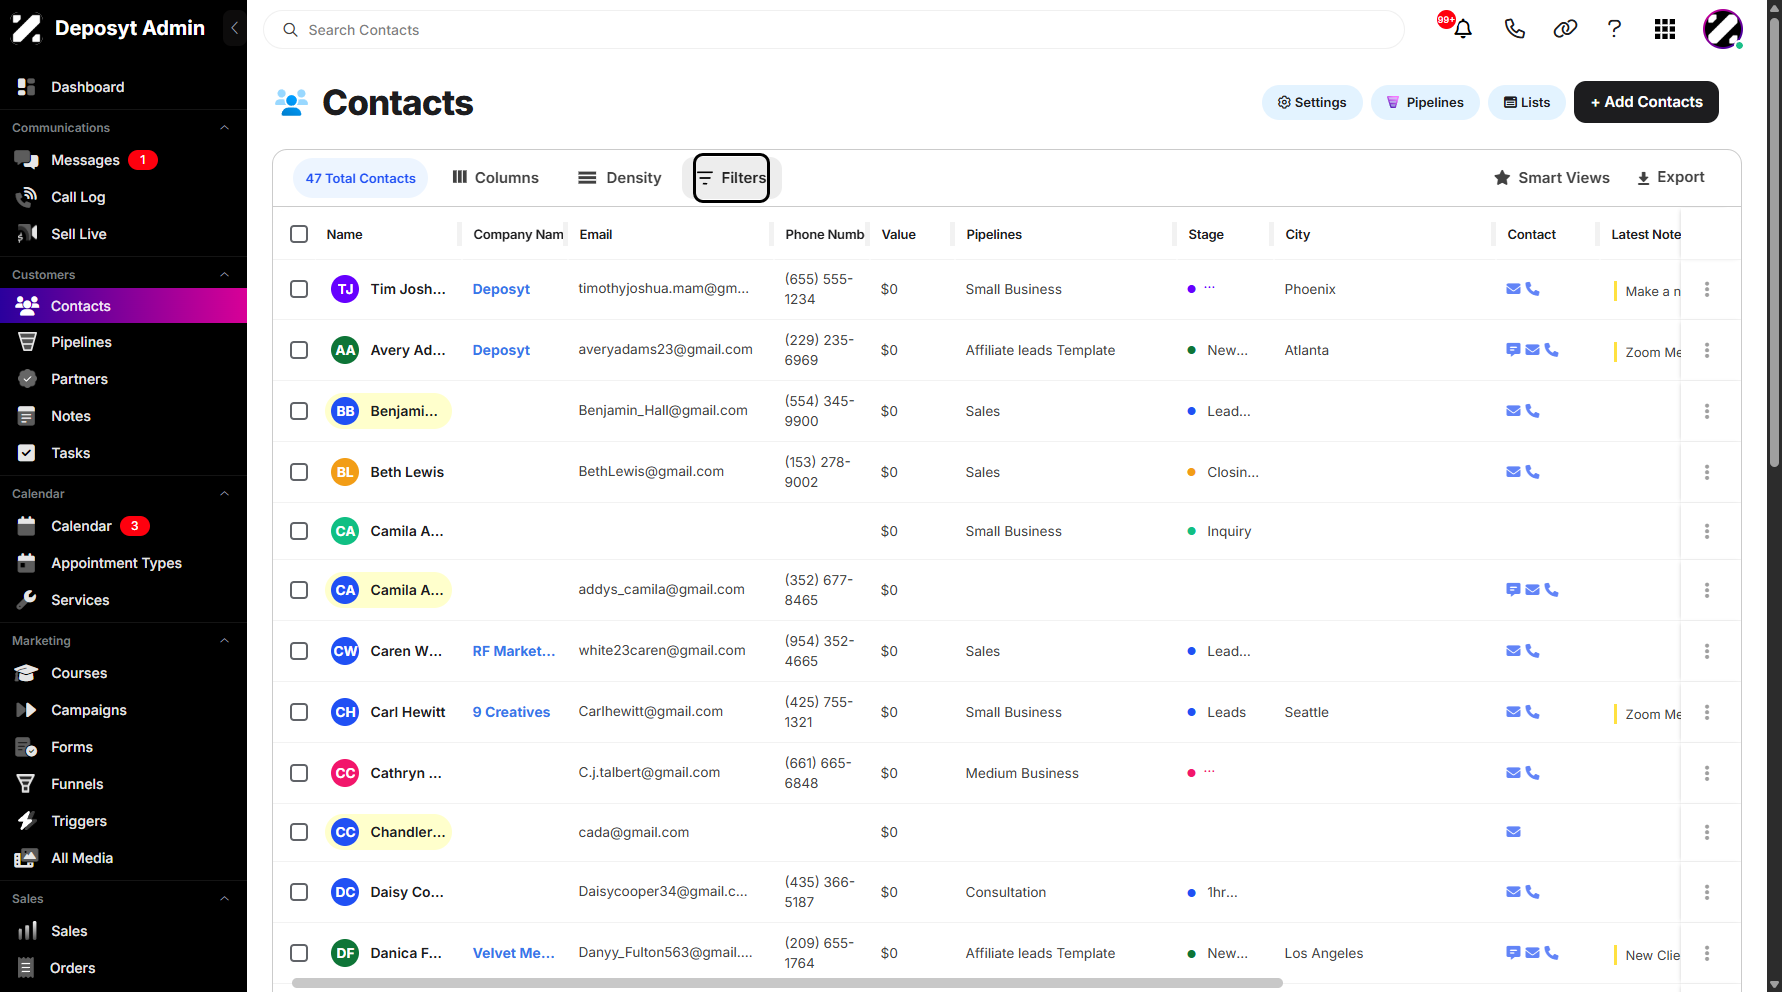Open the link icon in top bar
The image size is (1782, 992).
1565,29
